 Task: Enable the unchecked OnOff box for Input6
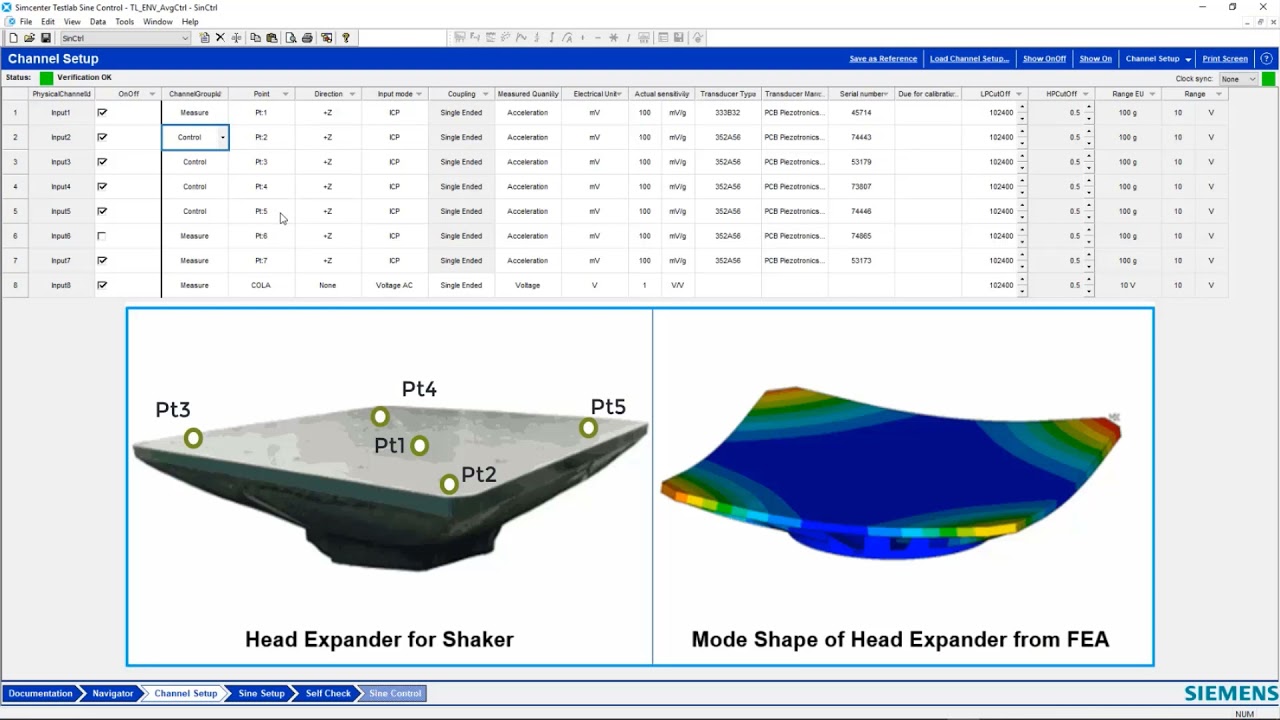pyautogui.click(x=101, y=236)
